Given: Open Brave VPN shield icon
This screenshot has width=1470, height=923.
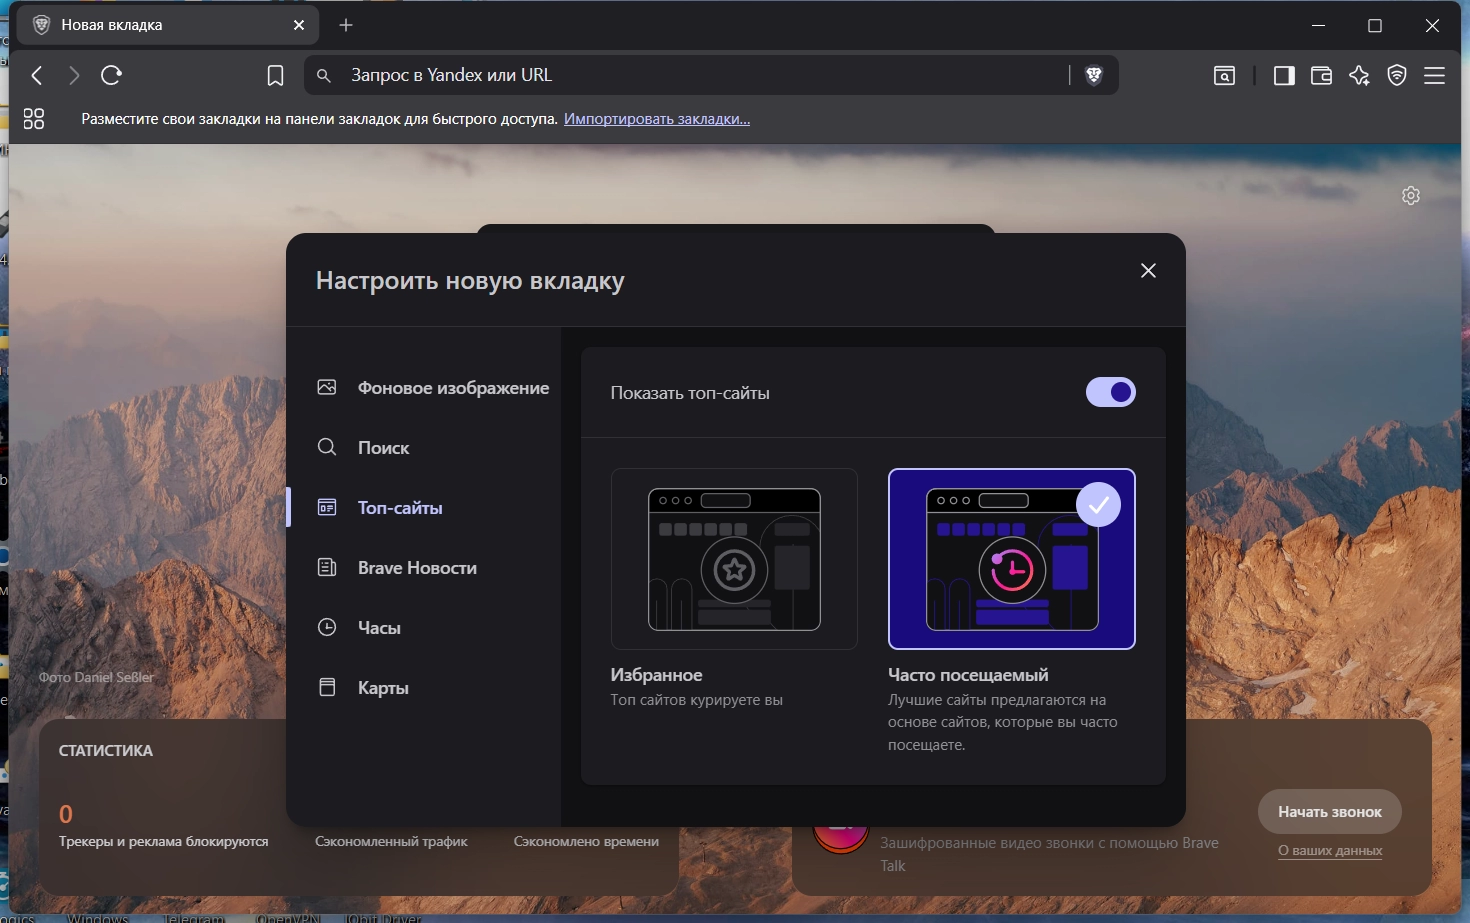Looking at the screenshot, I should [1397, 75].
